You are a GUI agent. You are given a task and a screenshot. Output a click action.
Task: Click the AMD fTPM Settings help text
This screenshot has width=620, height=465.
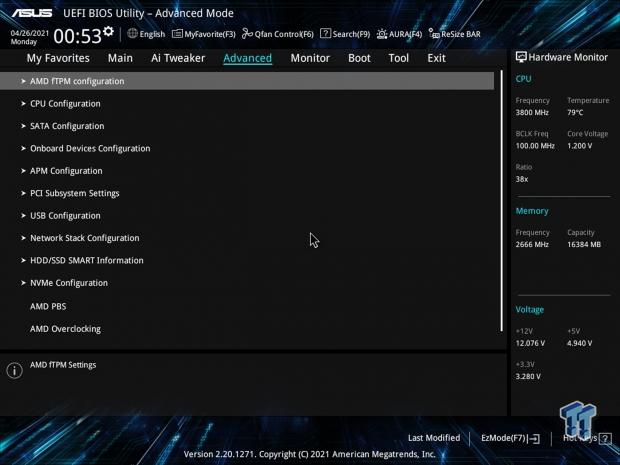[x=63, y=365]
